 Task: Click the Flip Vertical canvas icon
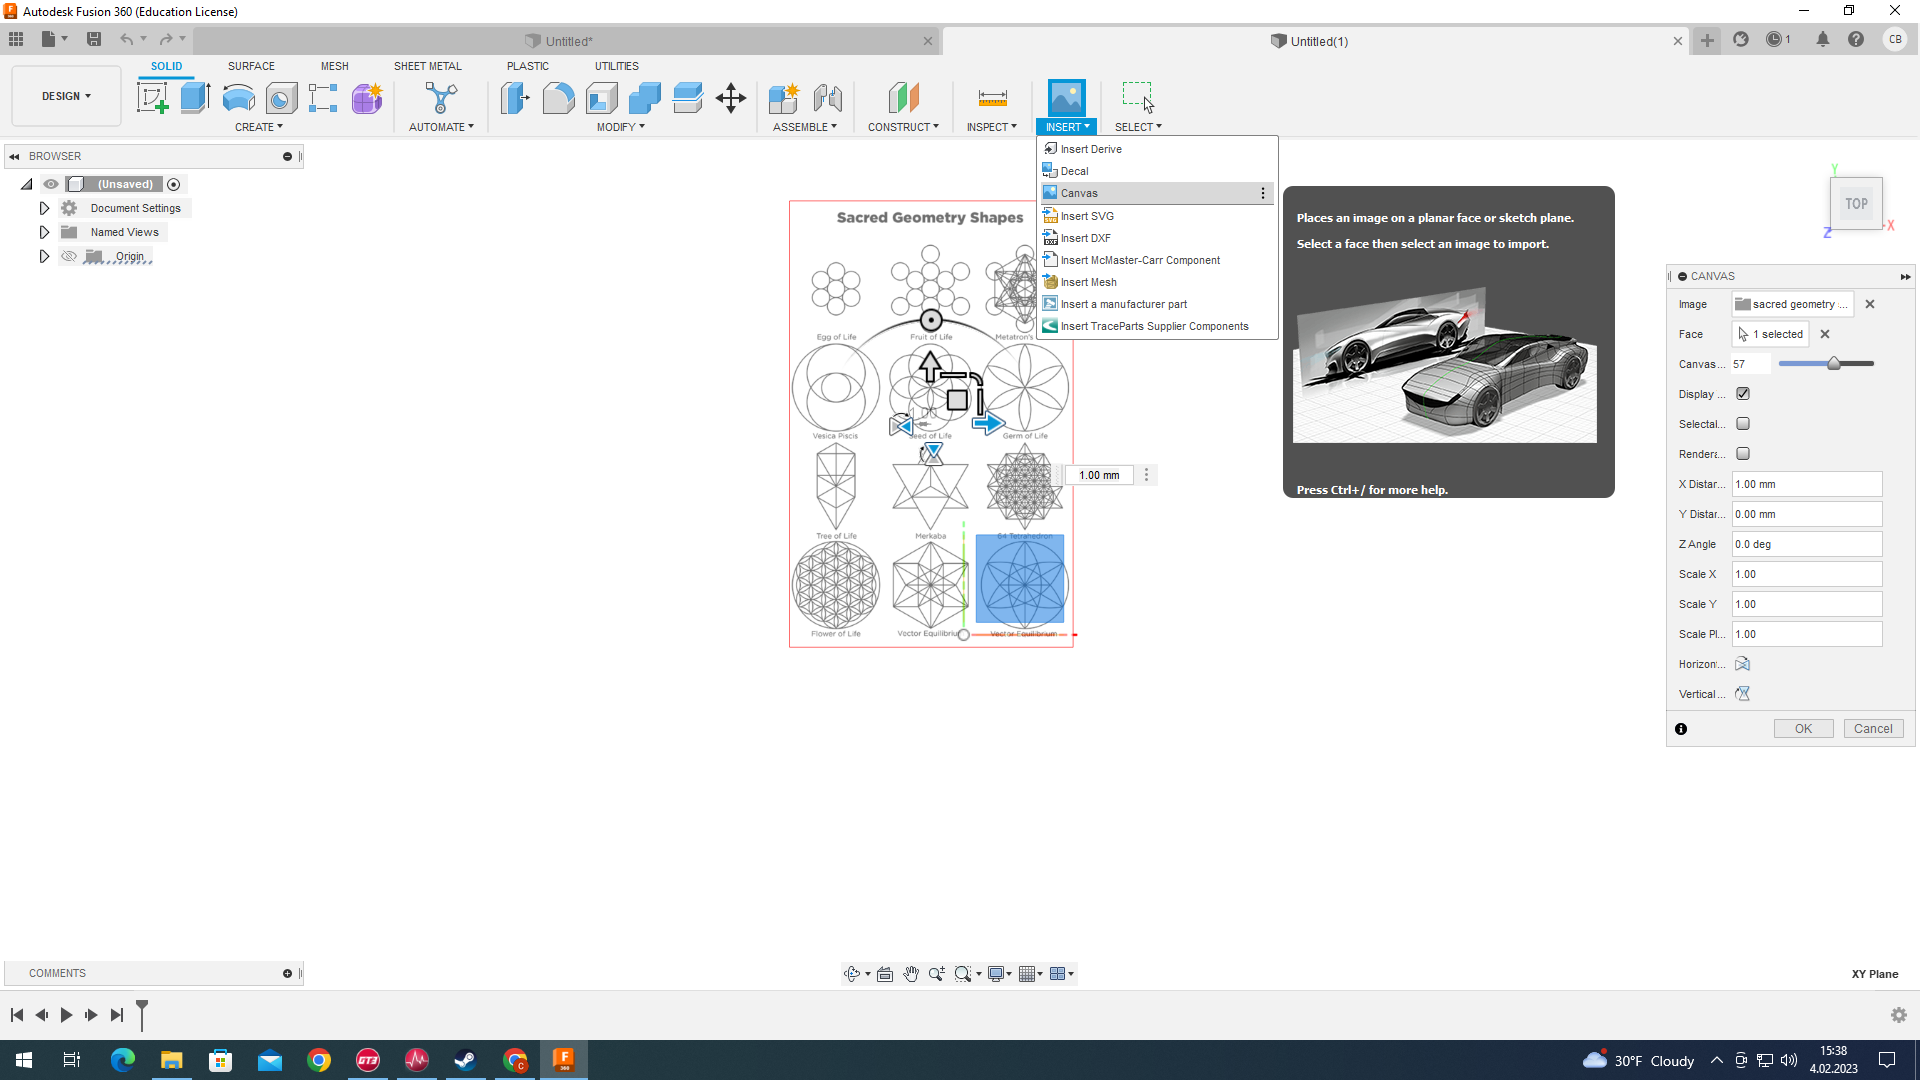(1742, 694)
